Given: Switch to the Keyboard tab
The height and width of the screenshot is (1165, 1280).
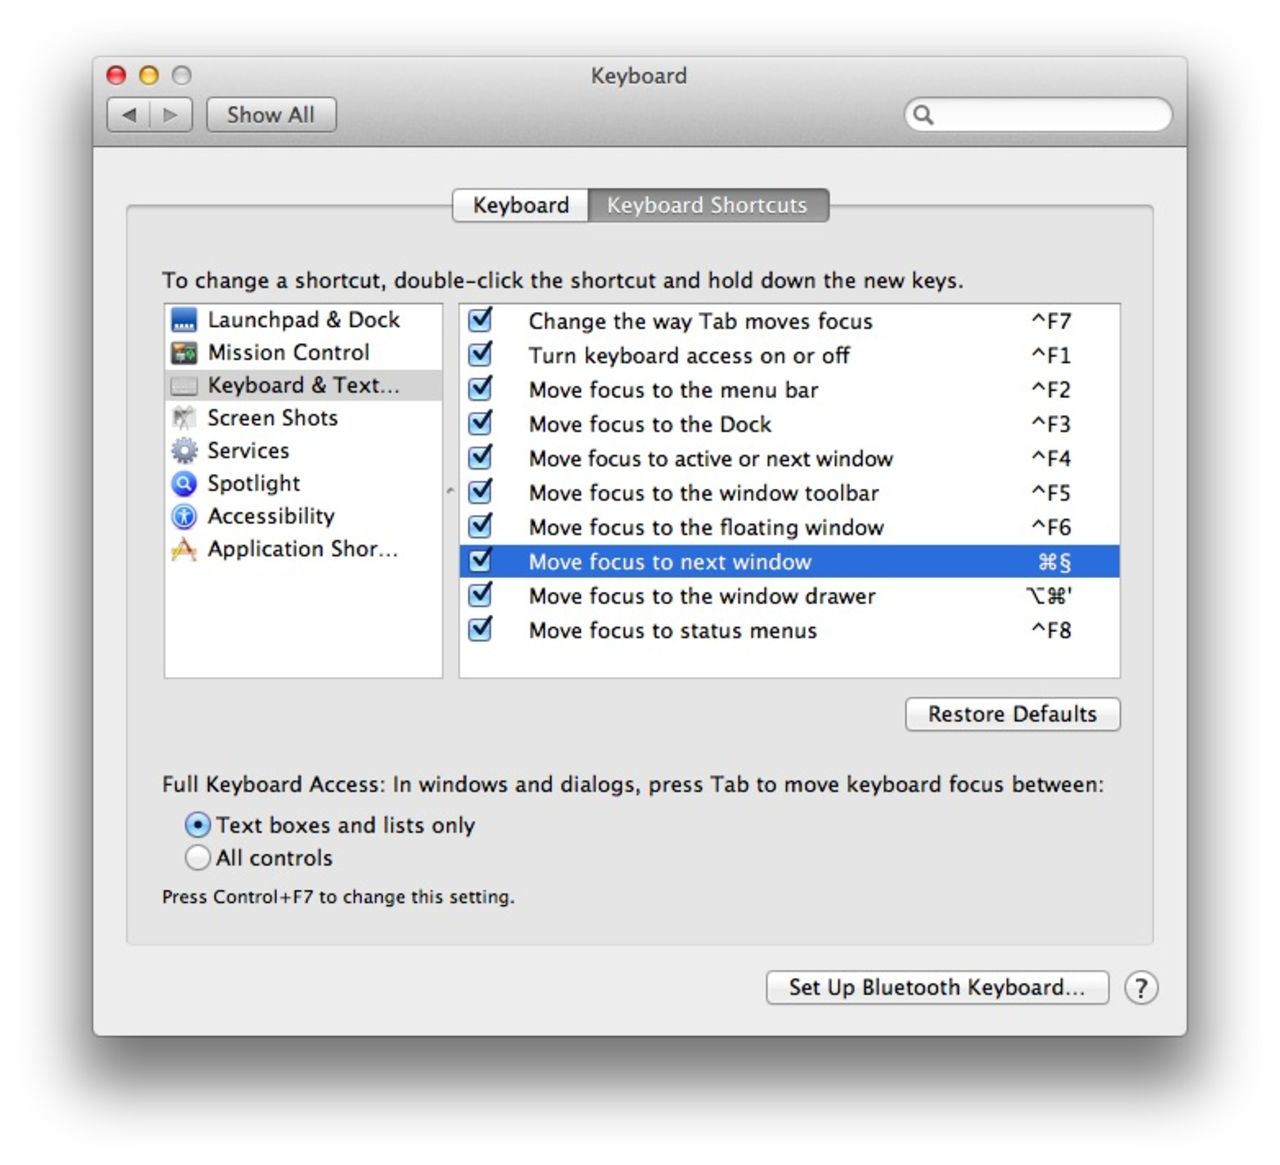Looking at the screenshot, I should [x=520, y=205].
